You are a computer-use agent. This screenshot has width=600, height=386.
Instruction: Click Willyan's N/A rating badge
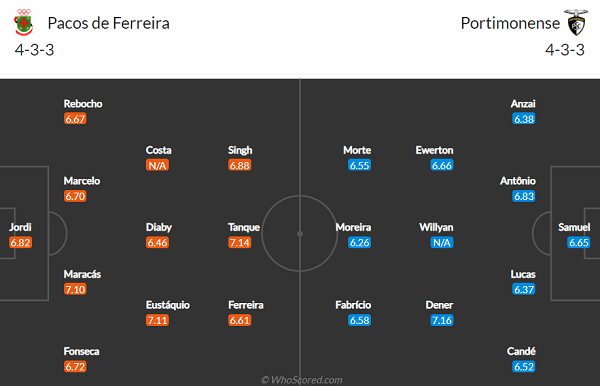pos(442,243)
